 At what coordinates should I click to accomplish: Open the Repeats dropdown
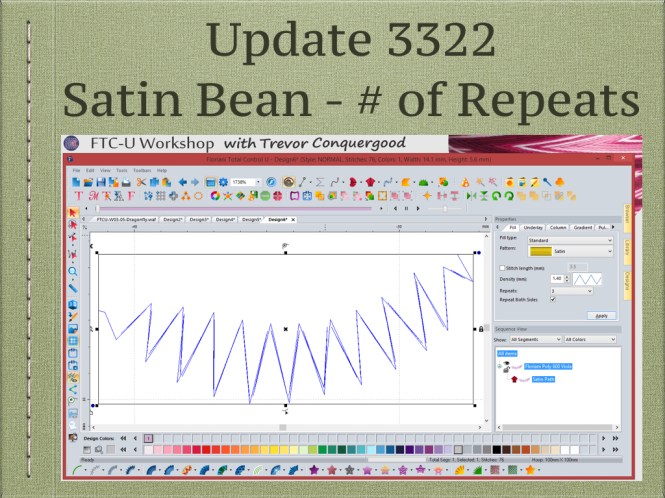570,290
